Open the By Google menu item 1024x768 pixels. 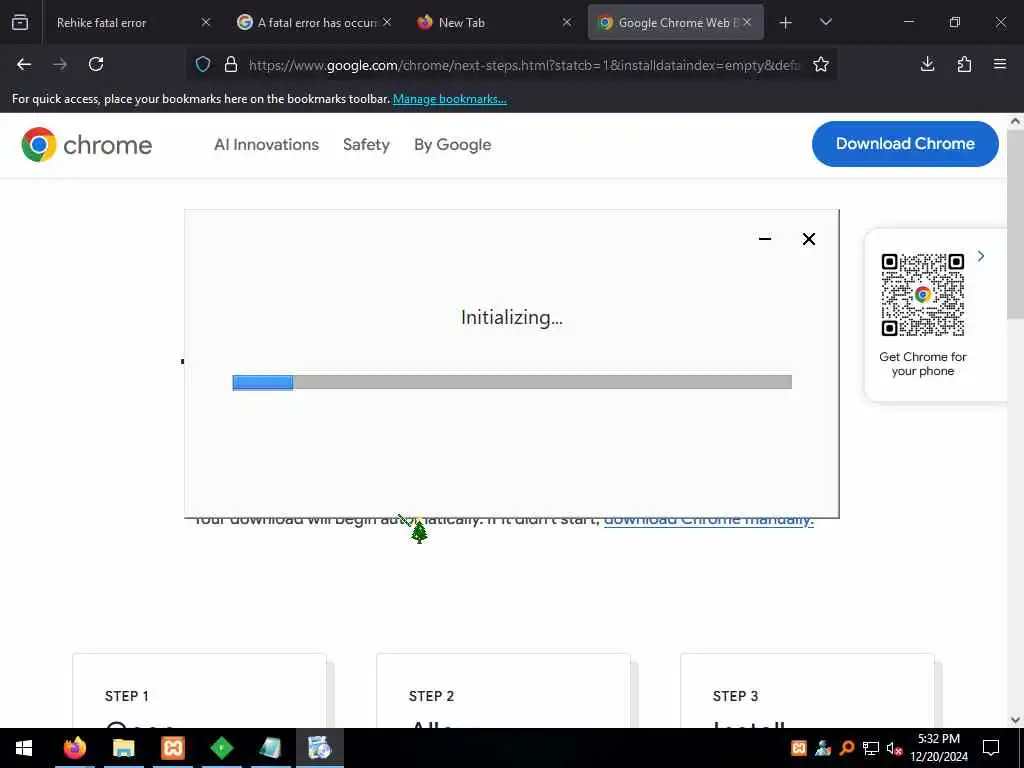click(x=453, y=144)
